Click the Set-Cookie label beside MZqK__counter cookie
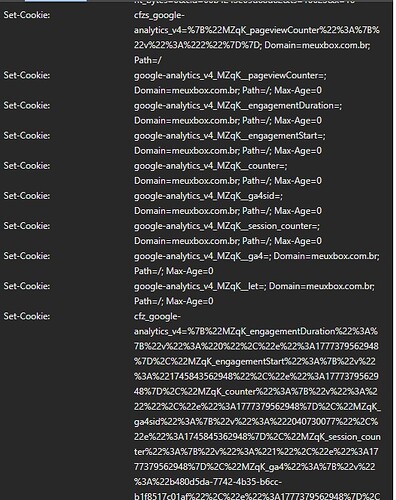This screenshot has width=396, height=500. [x=27, y=166]
